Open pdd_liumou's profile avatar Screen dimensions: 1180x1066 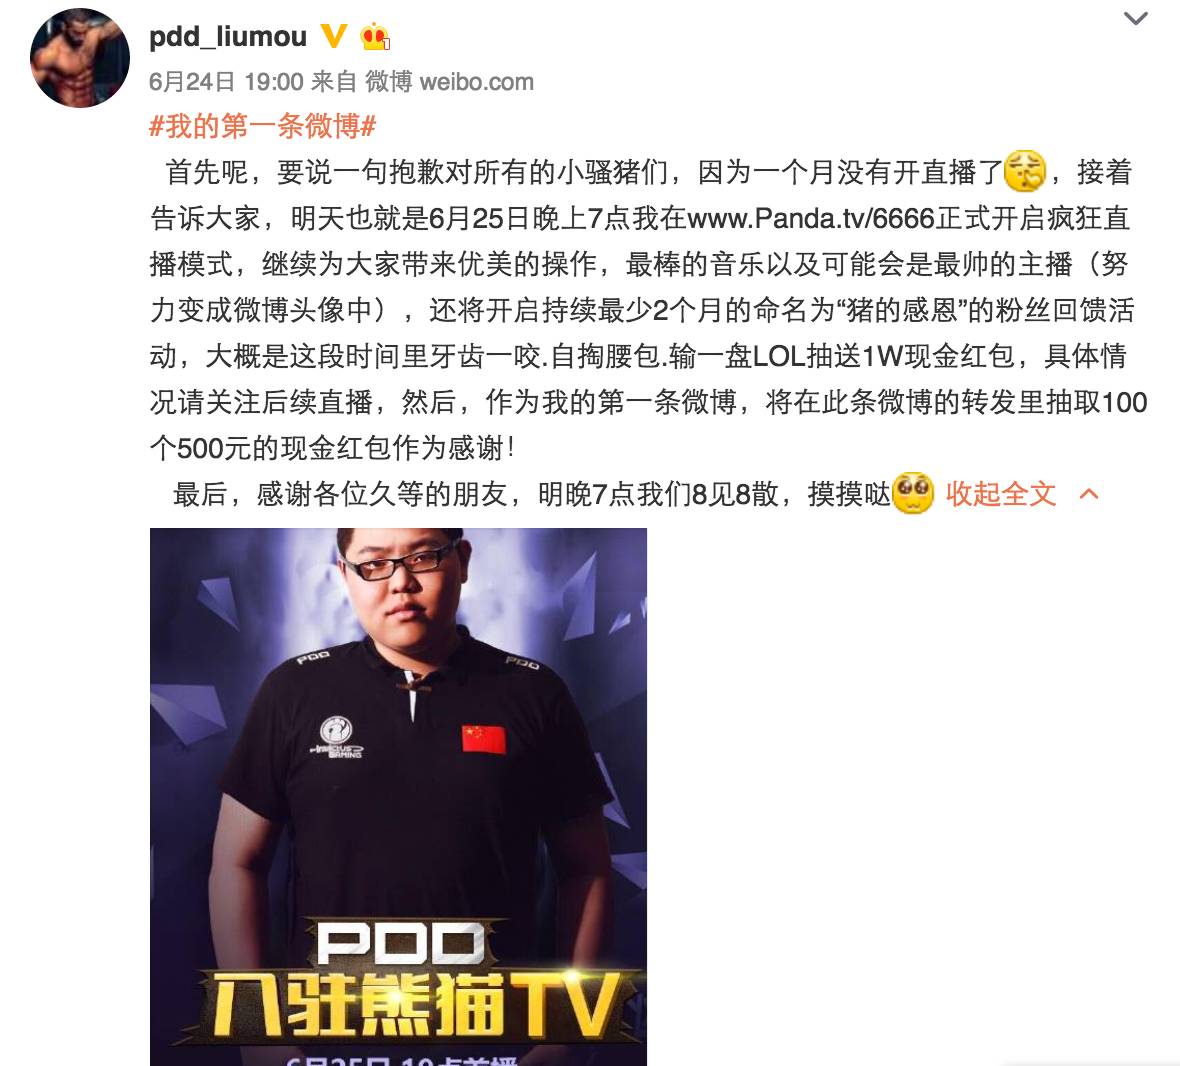click(80, 58)
